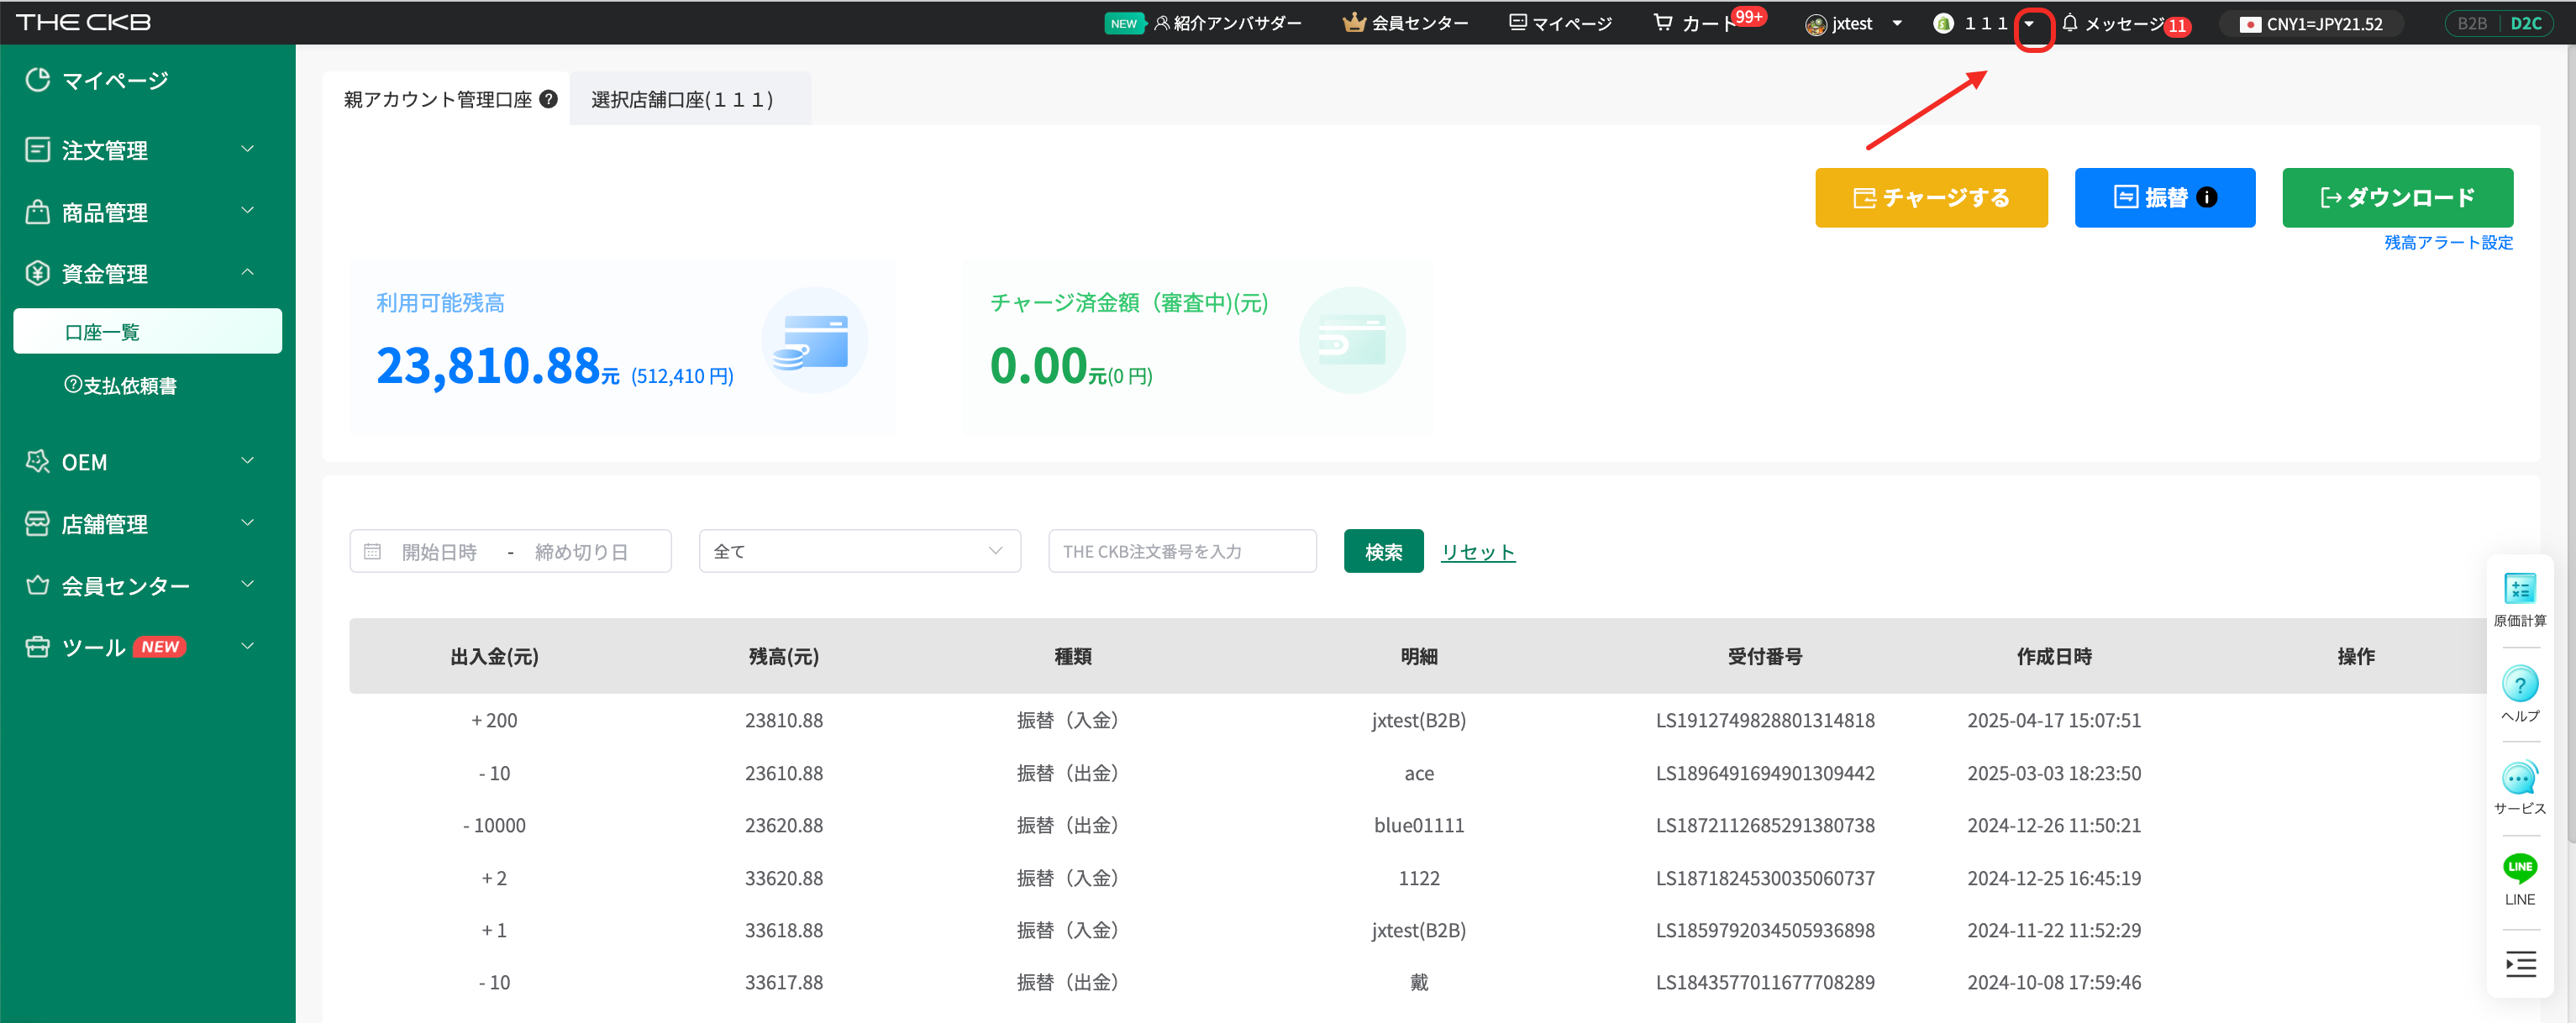Click 締め切り日 end date field
This screenshot has height=1023, width=2576.
click(x=581, y=552)
